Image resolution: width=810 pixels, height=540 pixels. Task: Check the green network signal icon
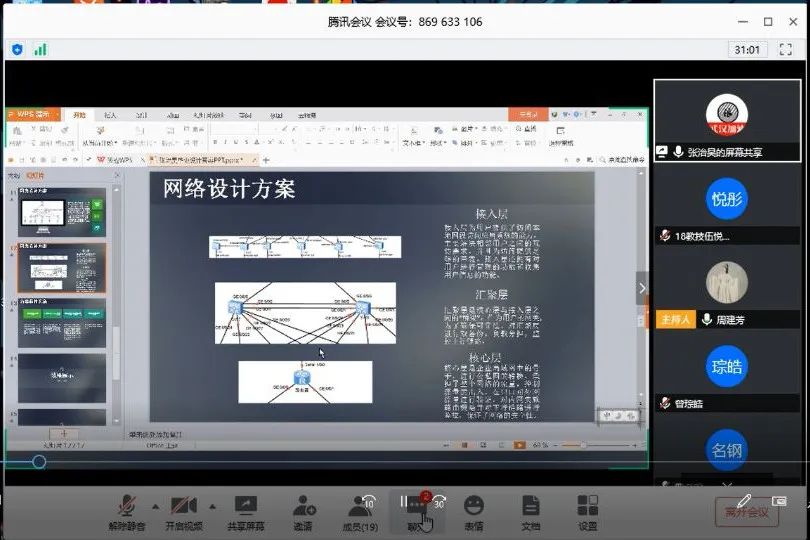(40, 49)
